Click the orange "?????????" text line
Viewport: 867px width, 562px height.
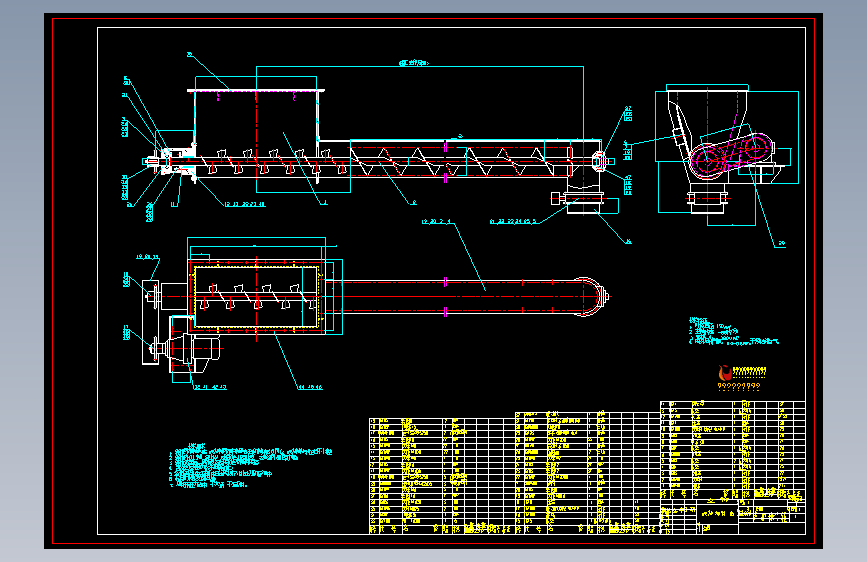(739, 387)
